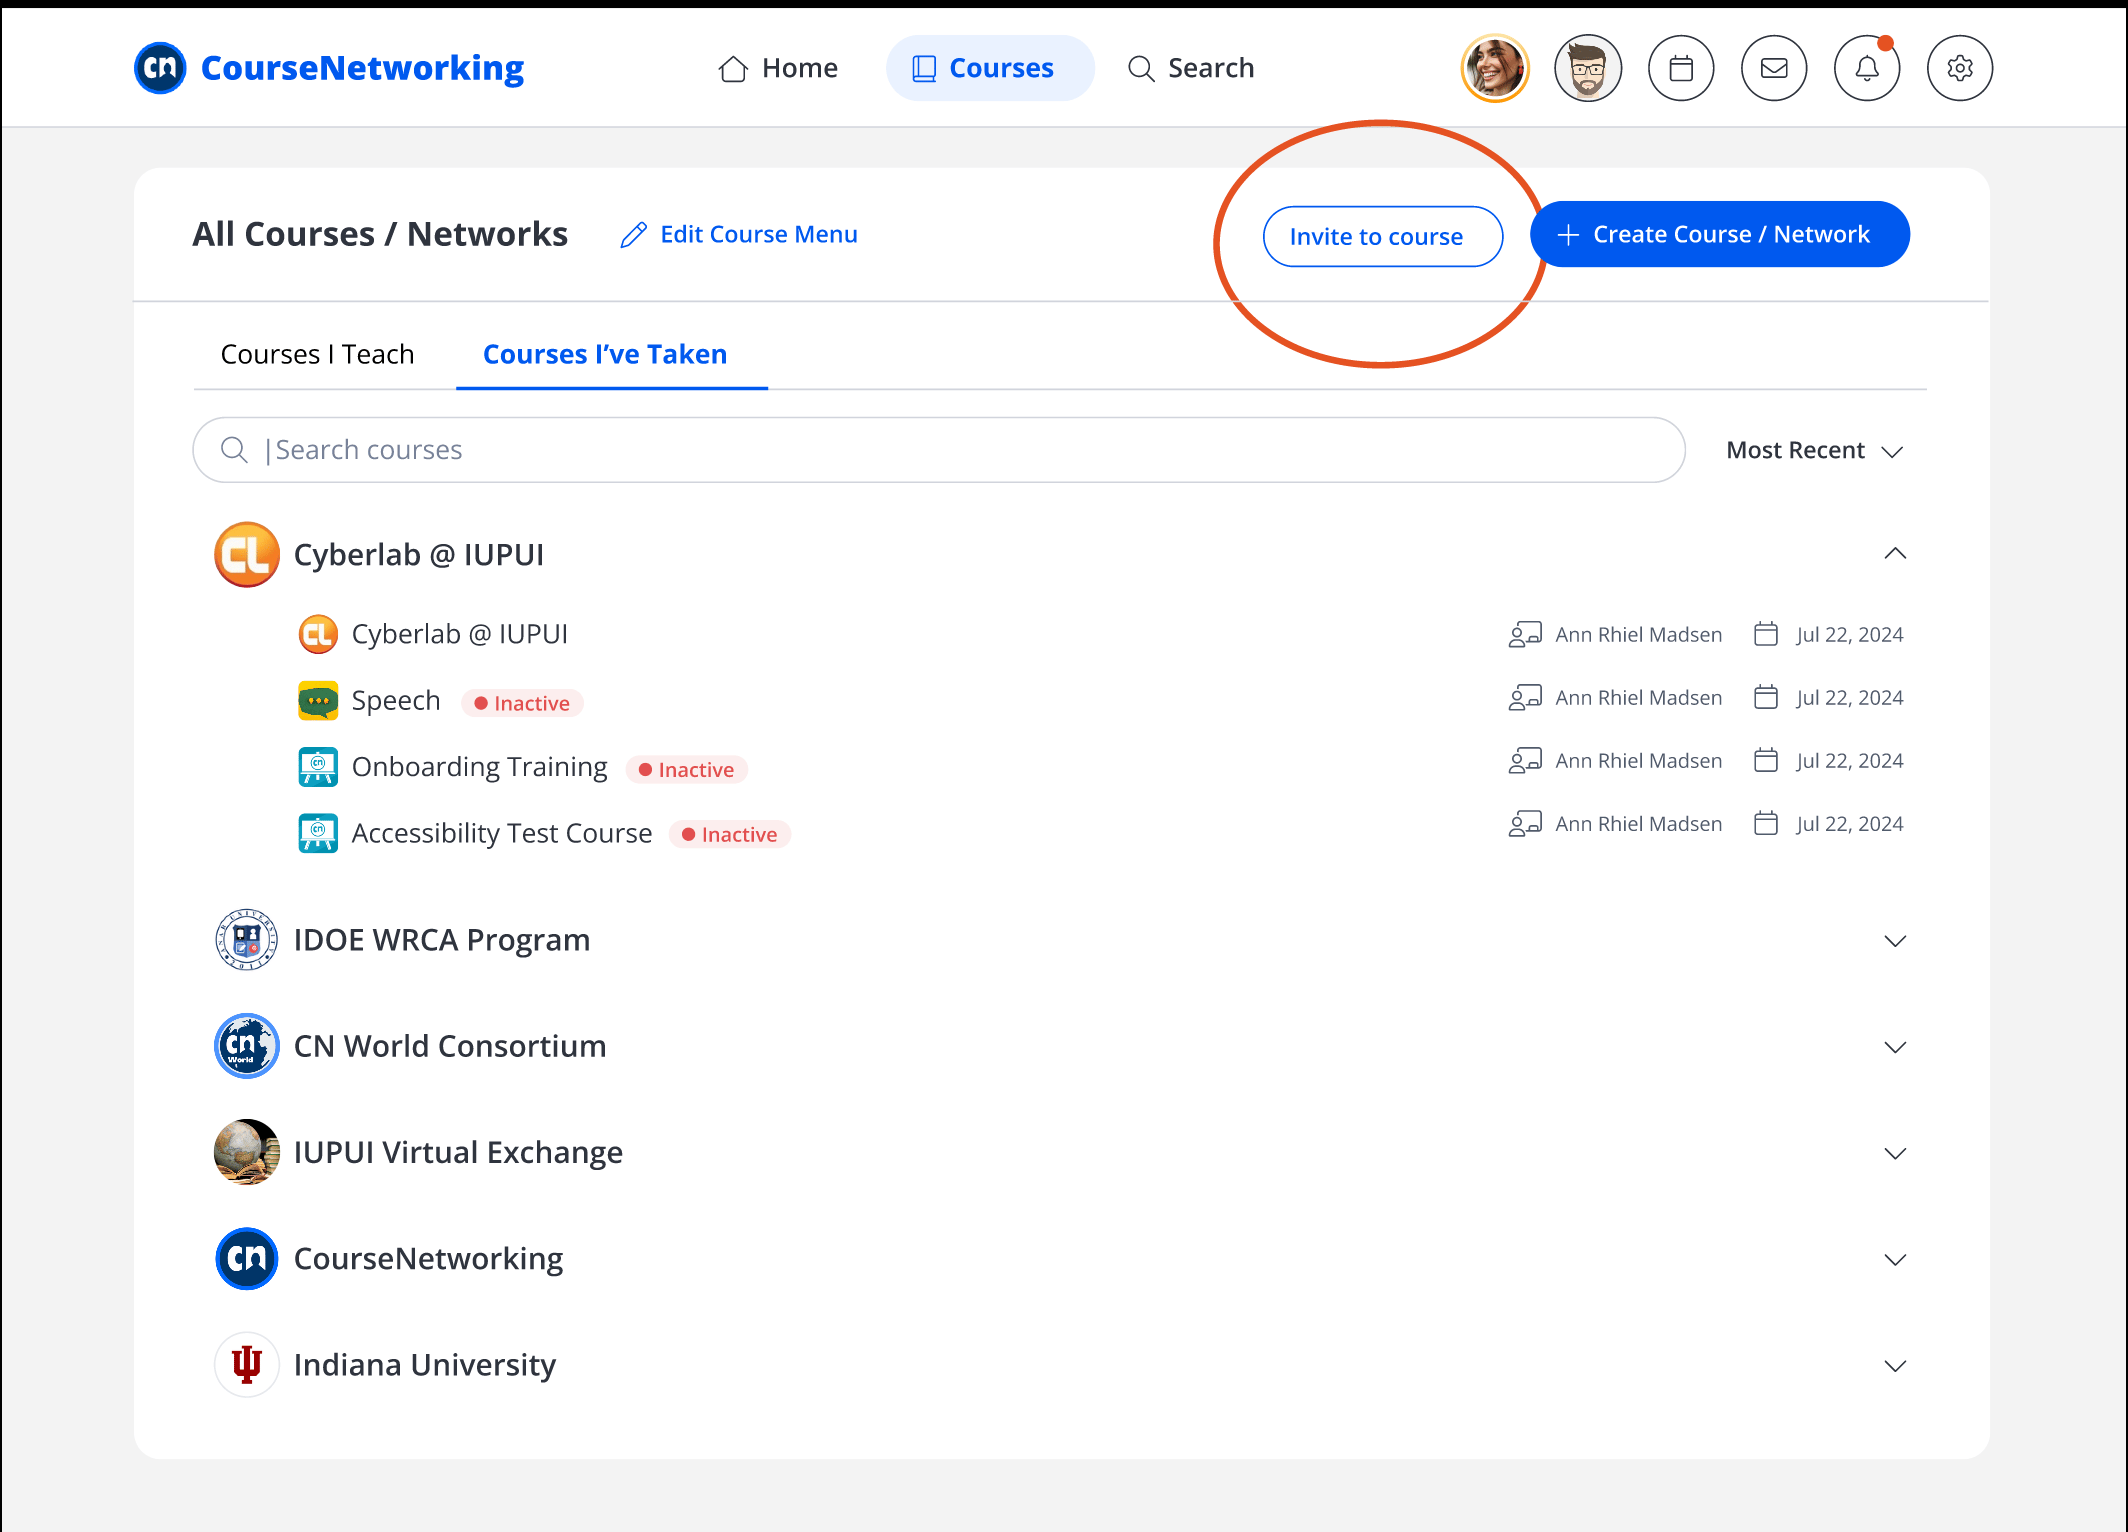Click the Indiana University trident logo

[247, 1364]
